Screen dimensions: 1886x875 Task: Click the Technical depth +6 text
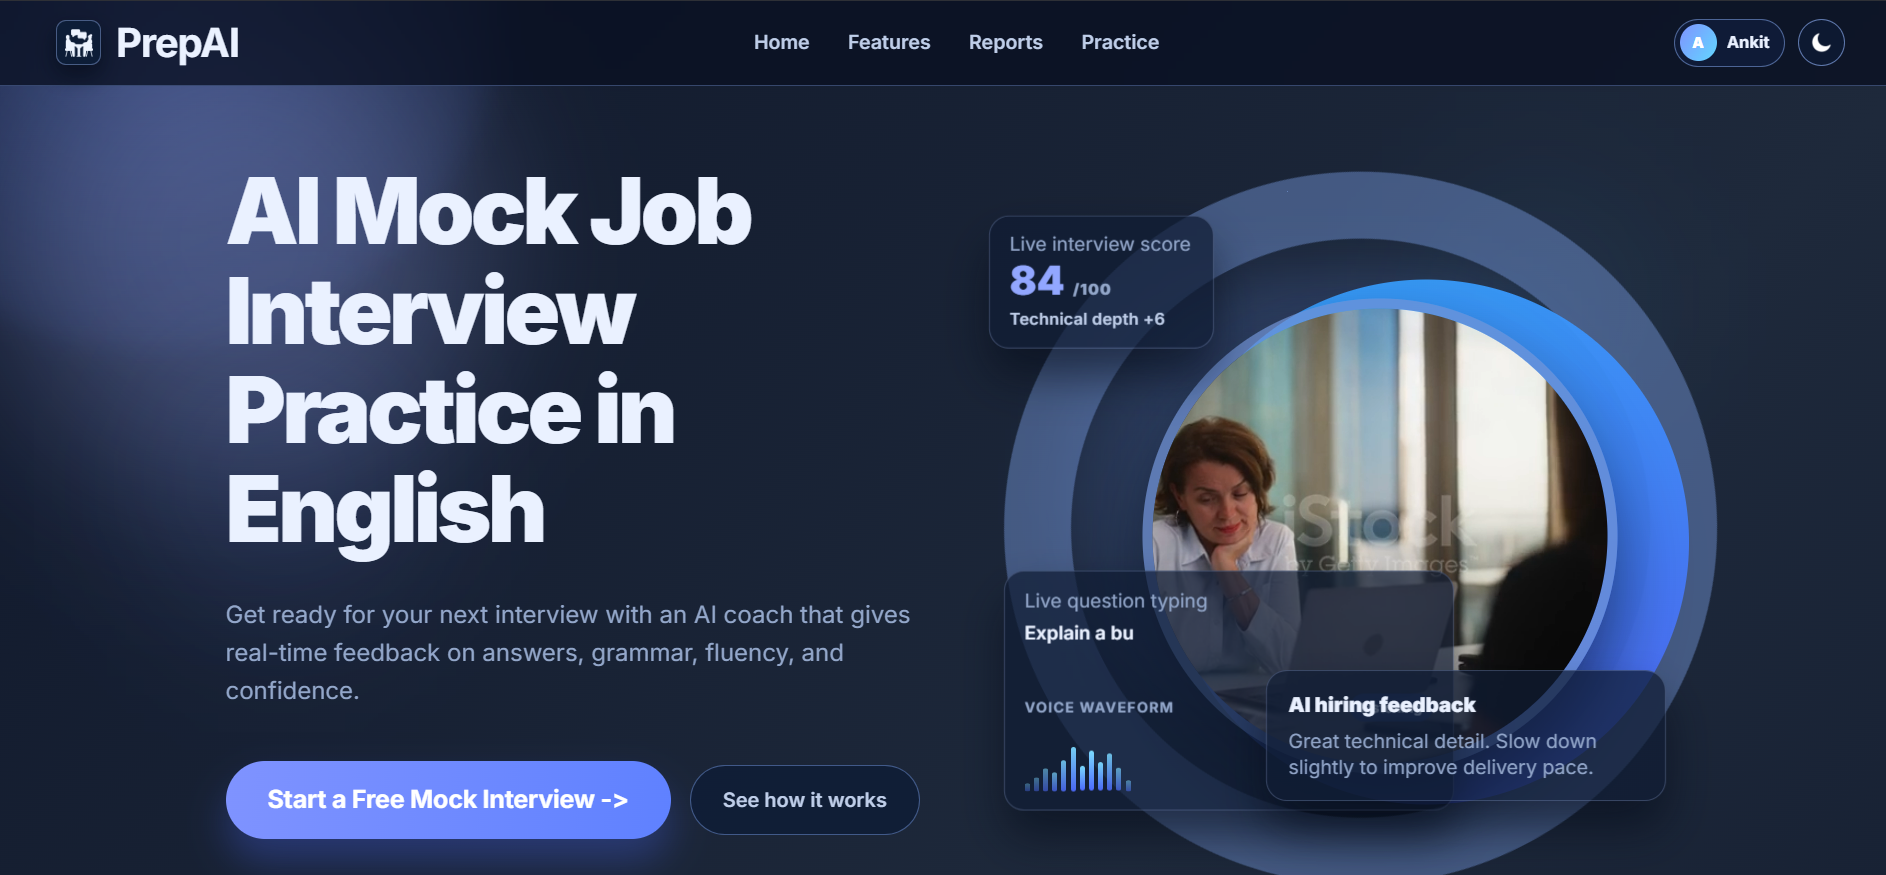click(1087, 319)
